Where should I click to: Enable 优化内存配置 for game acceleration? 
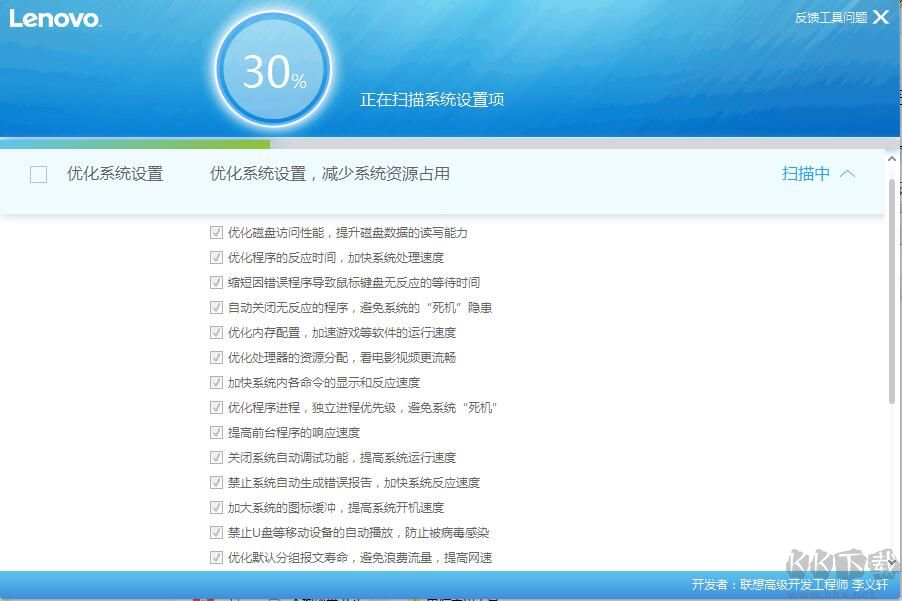pyautogui.click(x=216, y=331)
